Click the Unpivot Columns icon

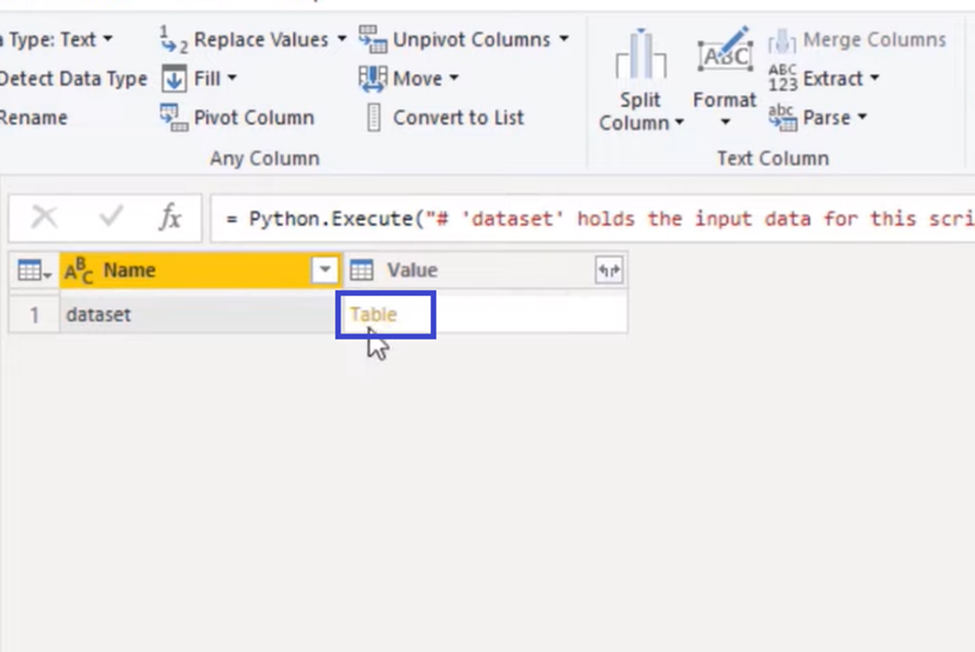click(x=372, y=39)
